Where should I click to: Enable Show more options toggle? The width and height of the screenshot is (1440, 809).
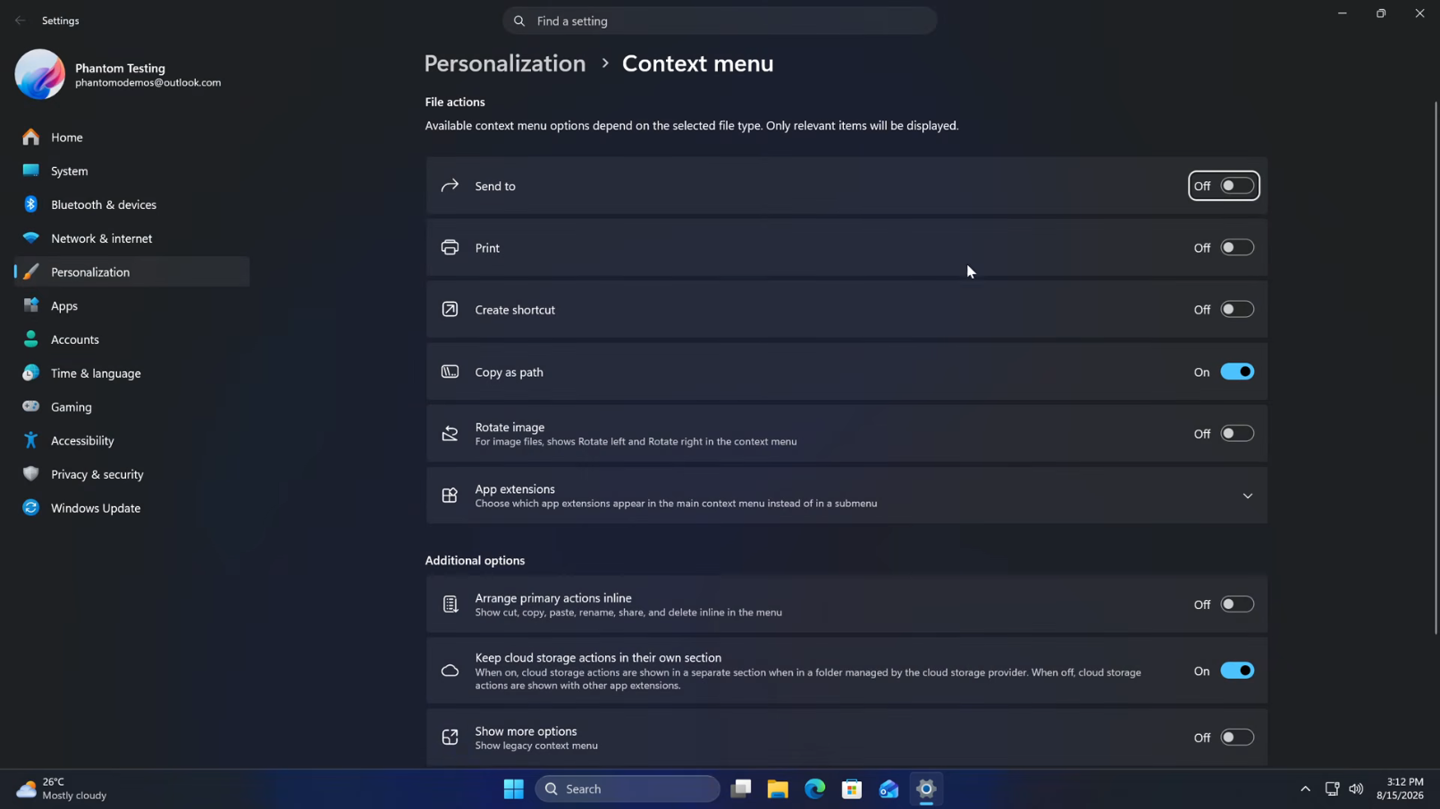pos(1237,738)
